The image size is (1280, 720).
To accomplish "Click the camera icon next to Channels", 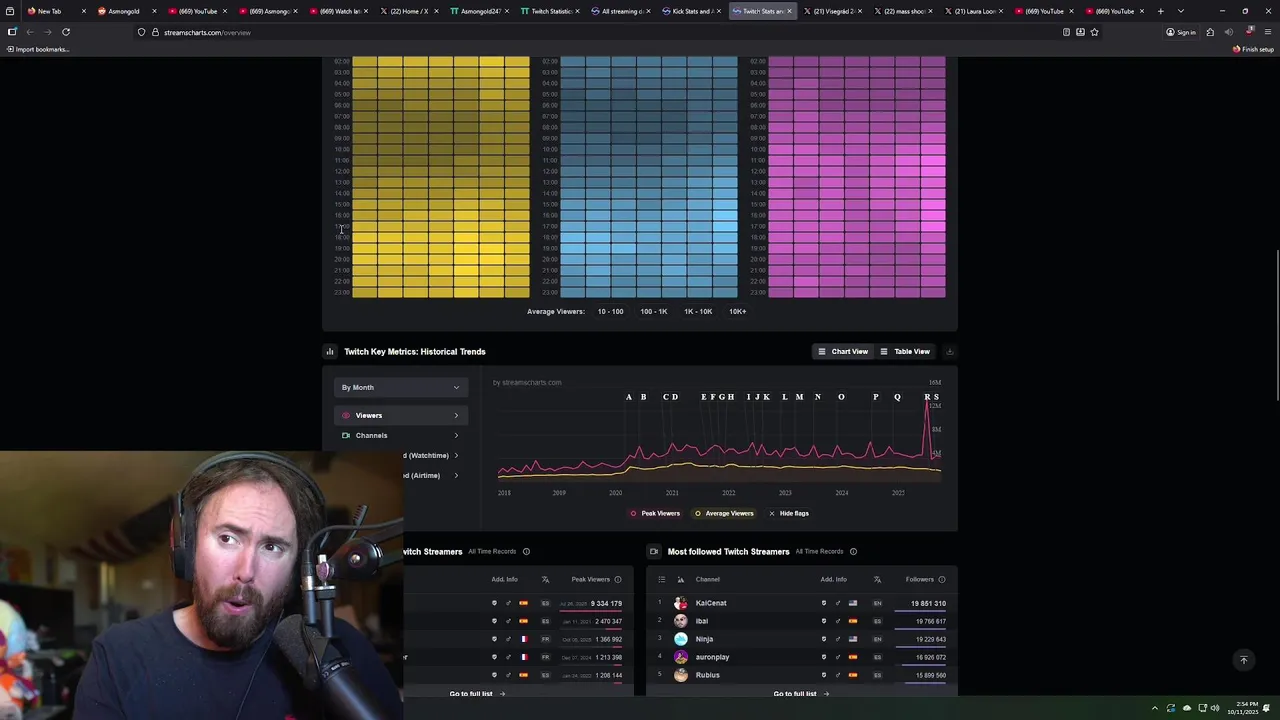I will [x=346, y=436].
